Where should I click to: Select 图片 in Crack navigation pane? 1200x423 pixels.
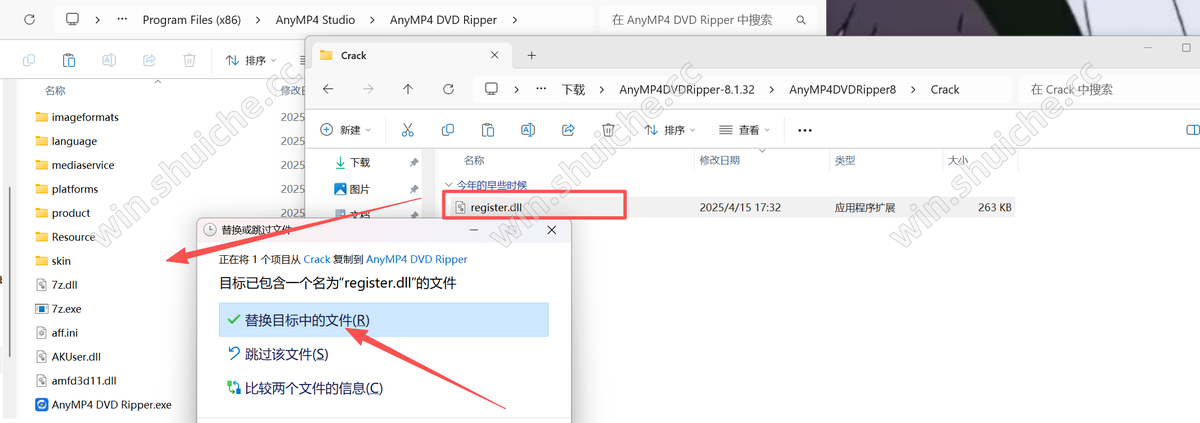pos(359,189)
